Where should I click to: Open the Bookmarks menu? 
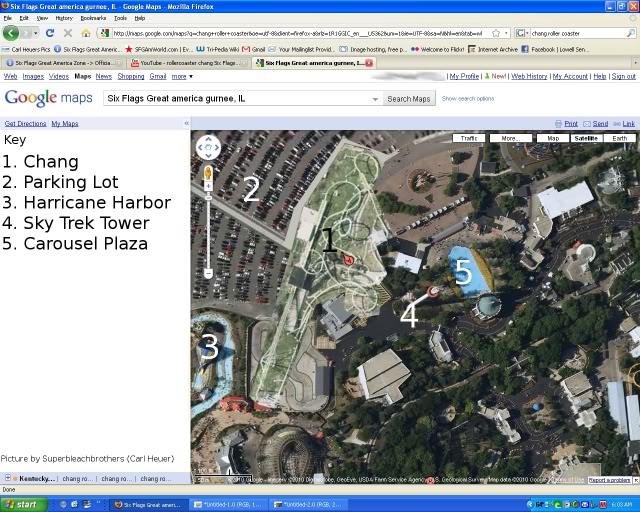(x=92, y=18)
